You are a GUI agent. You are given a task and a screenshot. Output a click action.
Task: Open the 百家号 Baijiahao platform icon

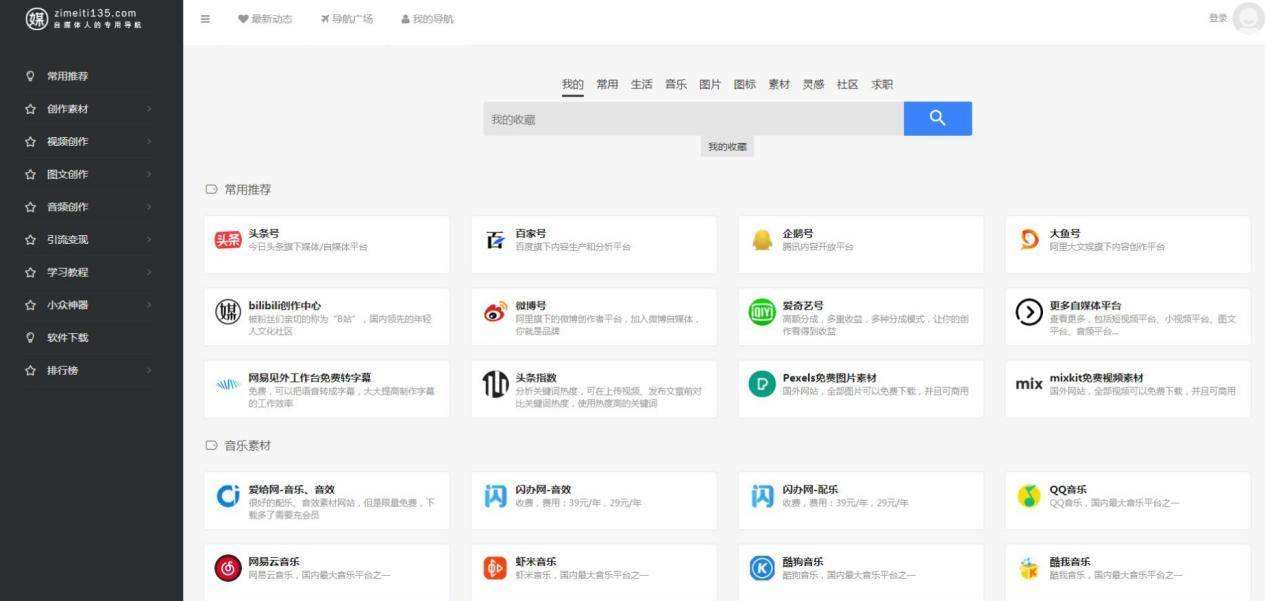coord(494,239)
